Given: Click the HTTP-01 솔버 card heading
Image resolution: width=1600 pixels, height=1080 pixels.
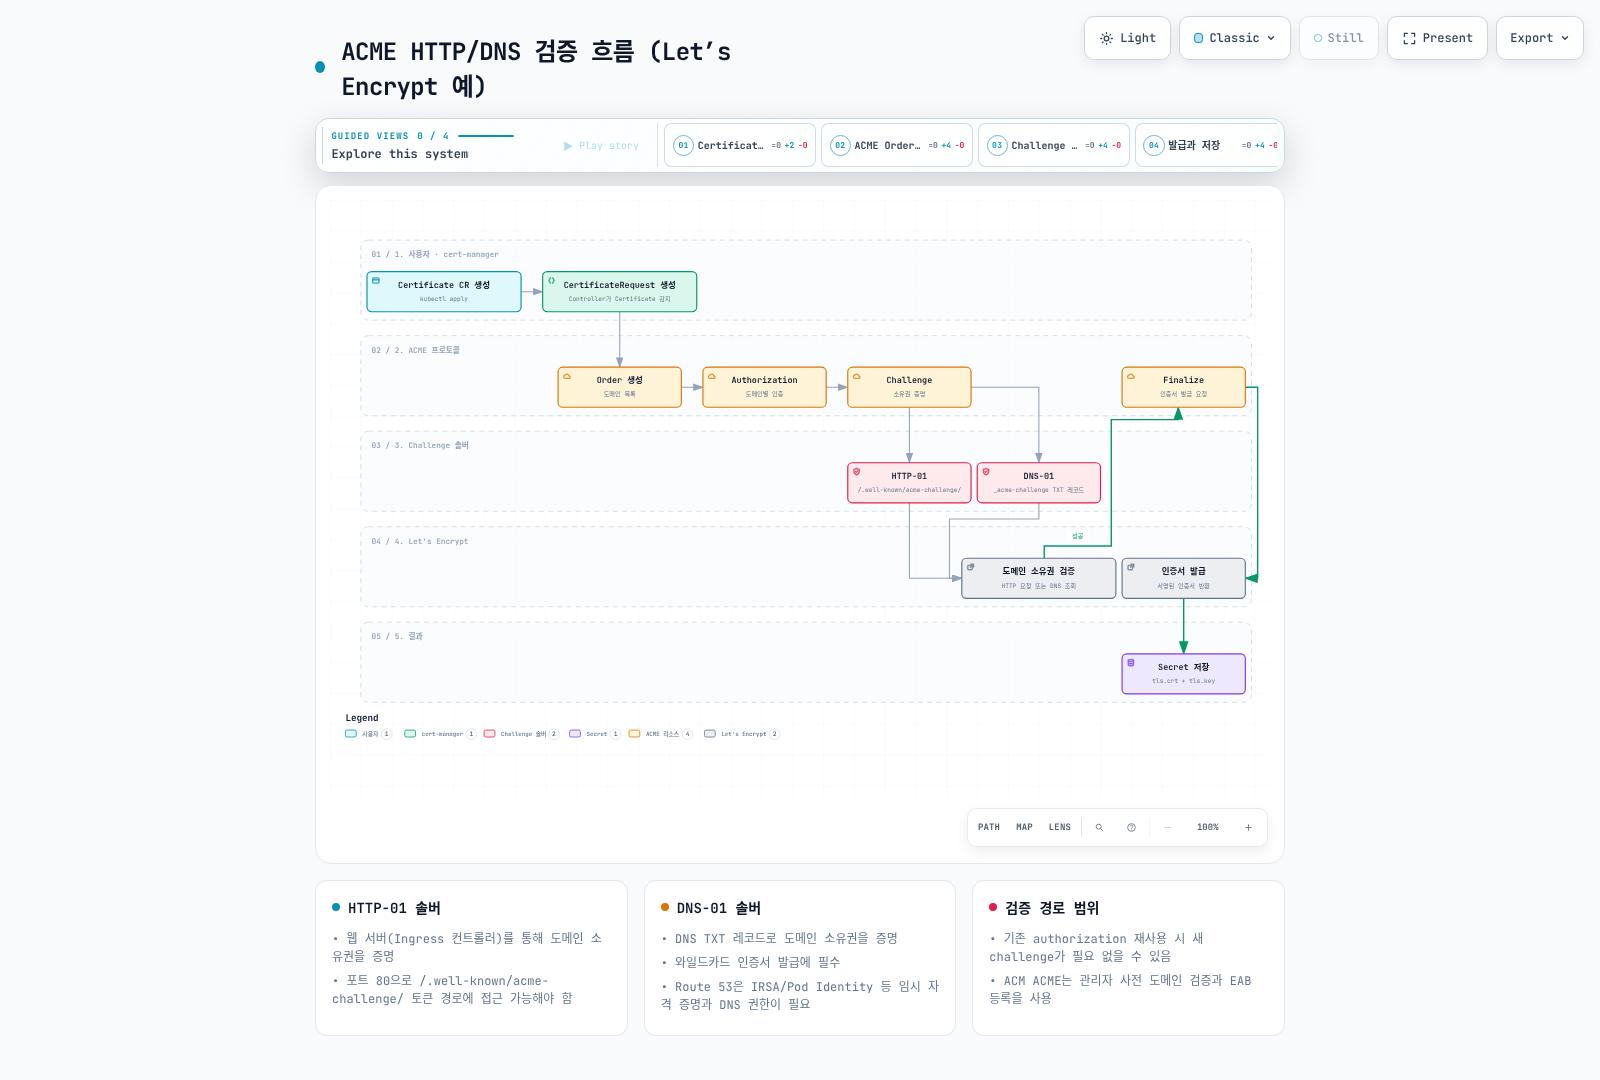Looking at the screenshot, I should [x=394, y=908].
